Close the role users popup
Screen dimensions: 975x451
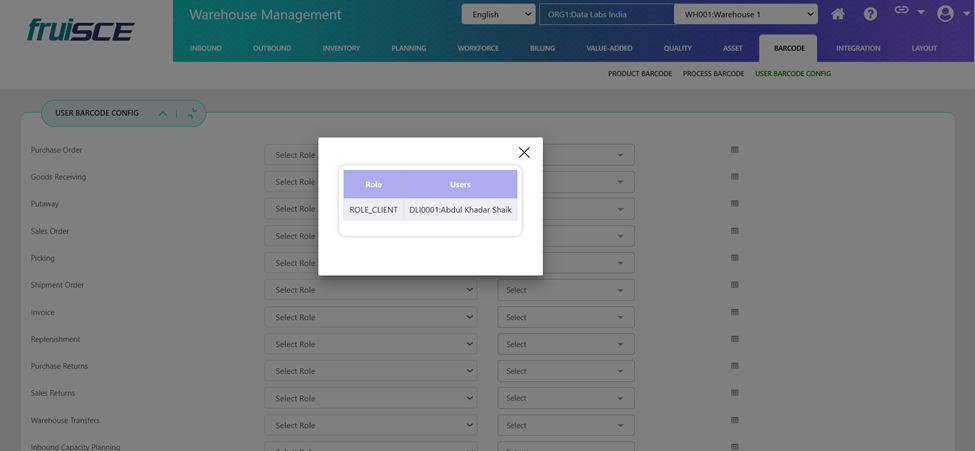coord(524,153)
